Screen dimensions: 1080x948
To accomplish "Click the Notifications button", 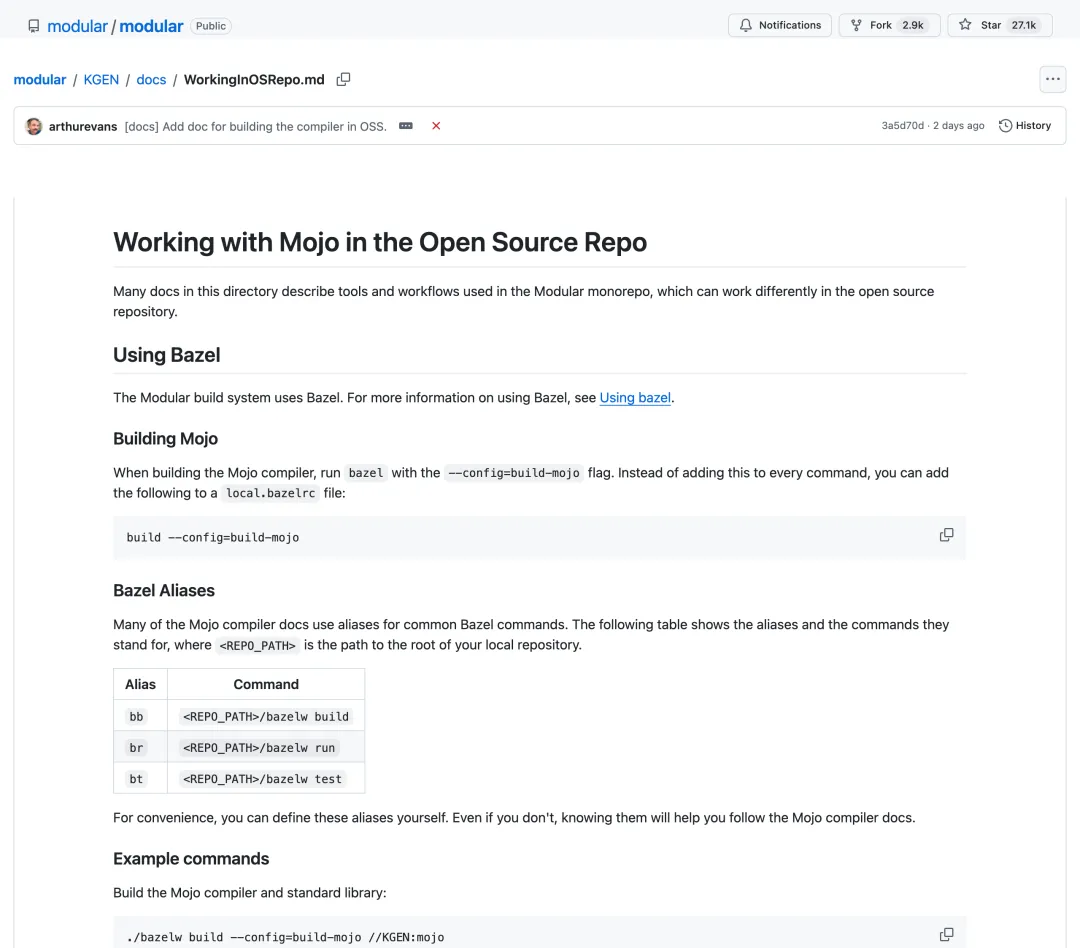I will coord(780,25).
